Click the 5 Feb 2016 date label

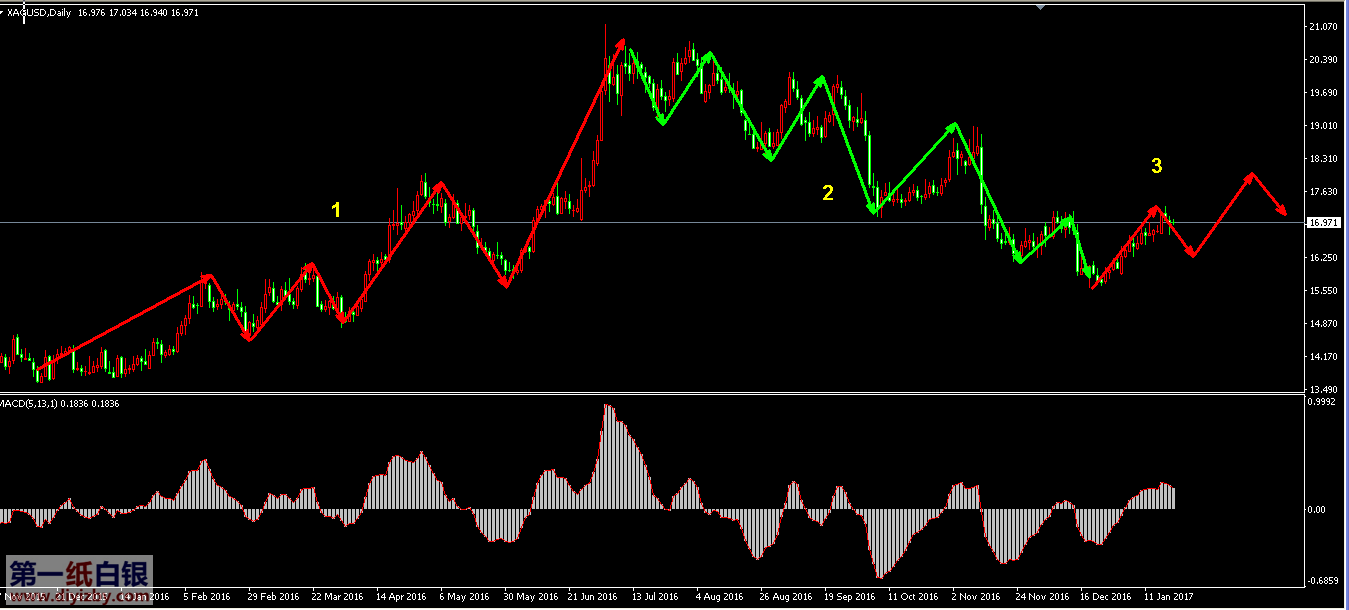(x=206, y=597)
